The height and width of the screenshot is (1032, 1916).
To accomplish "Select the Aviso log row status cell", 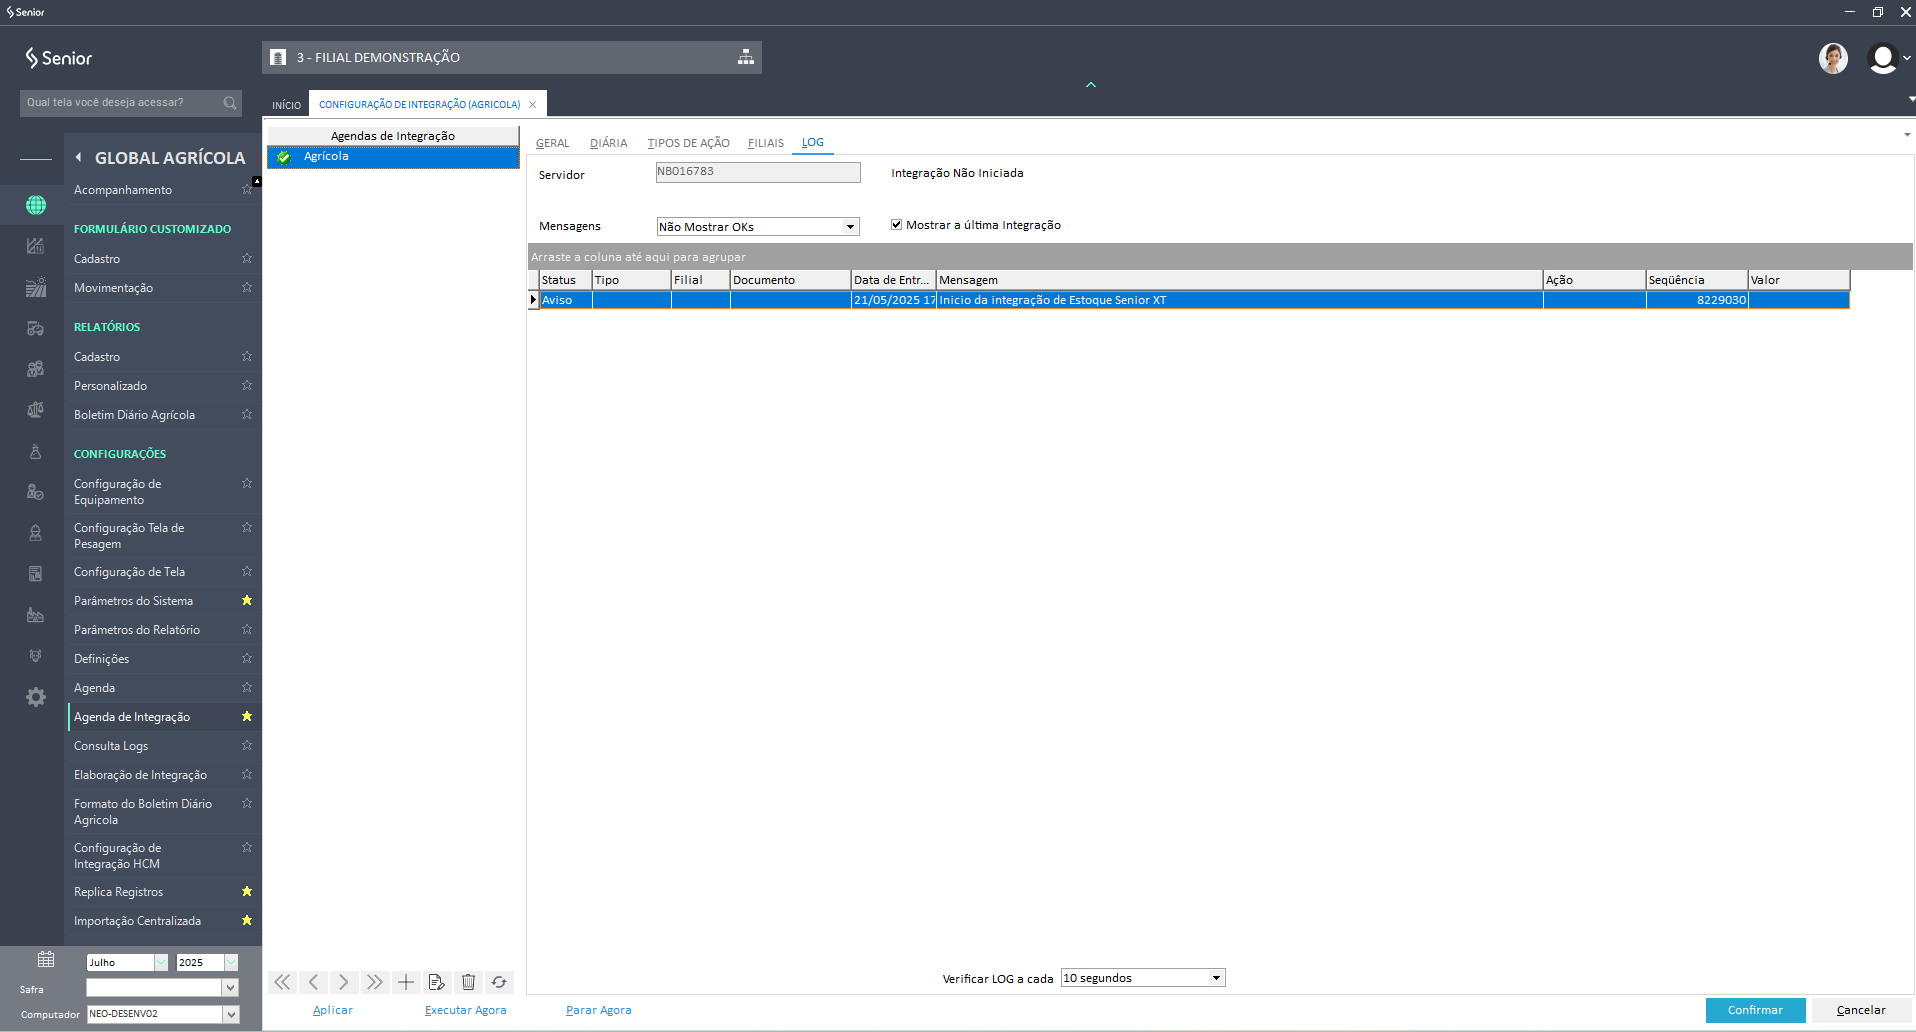I will pyautogui.click(x=566, y=300).
